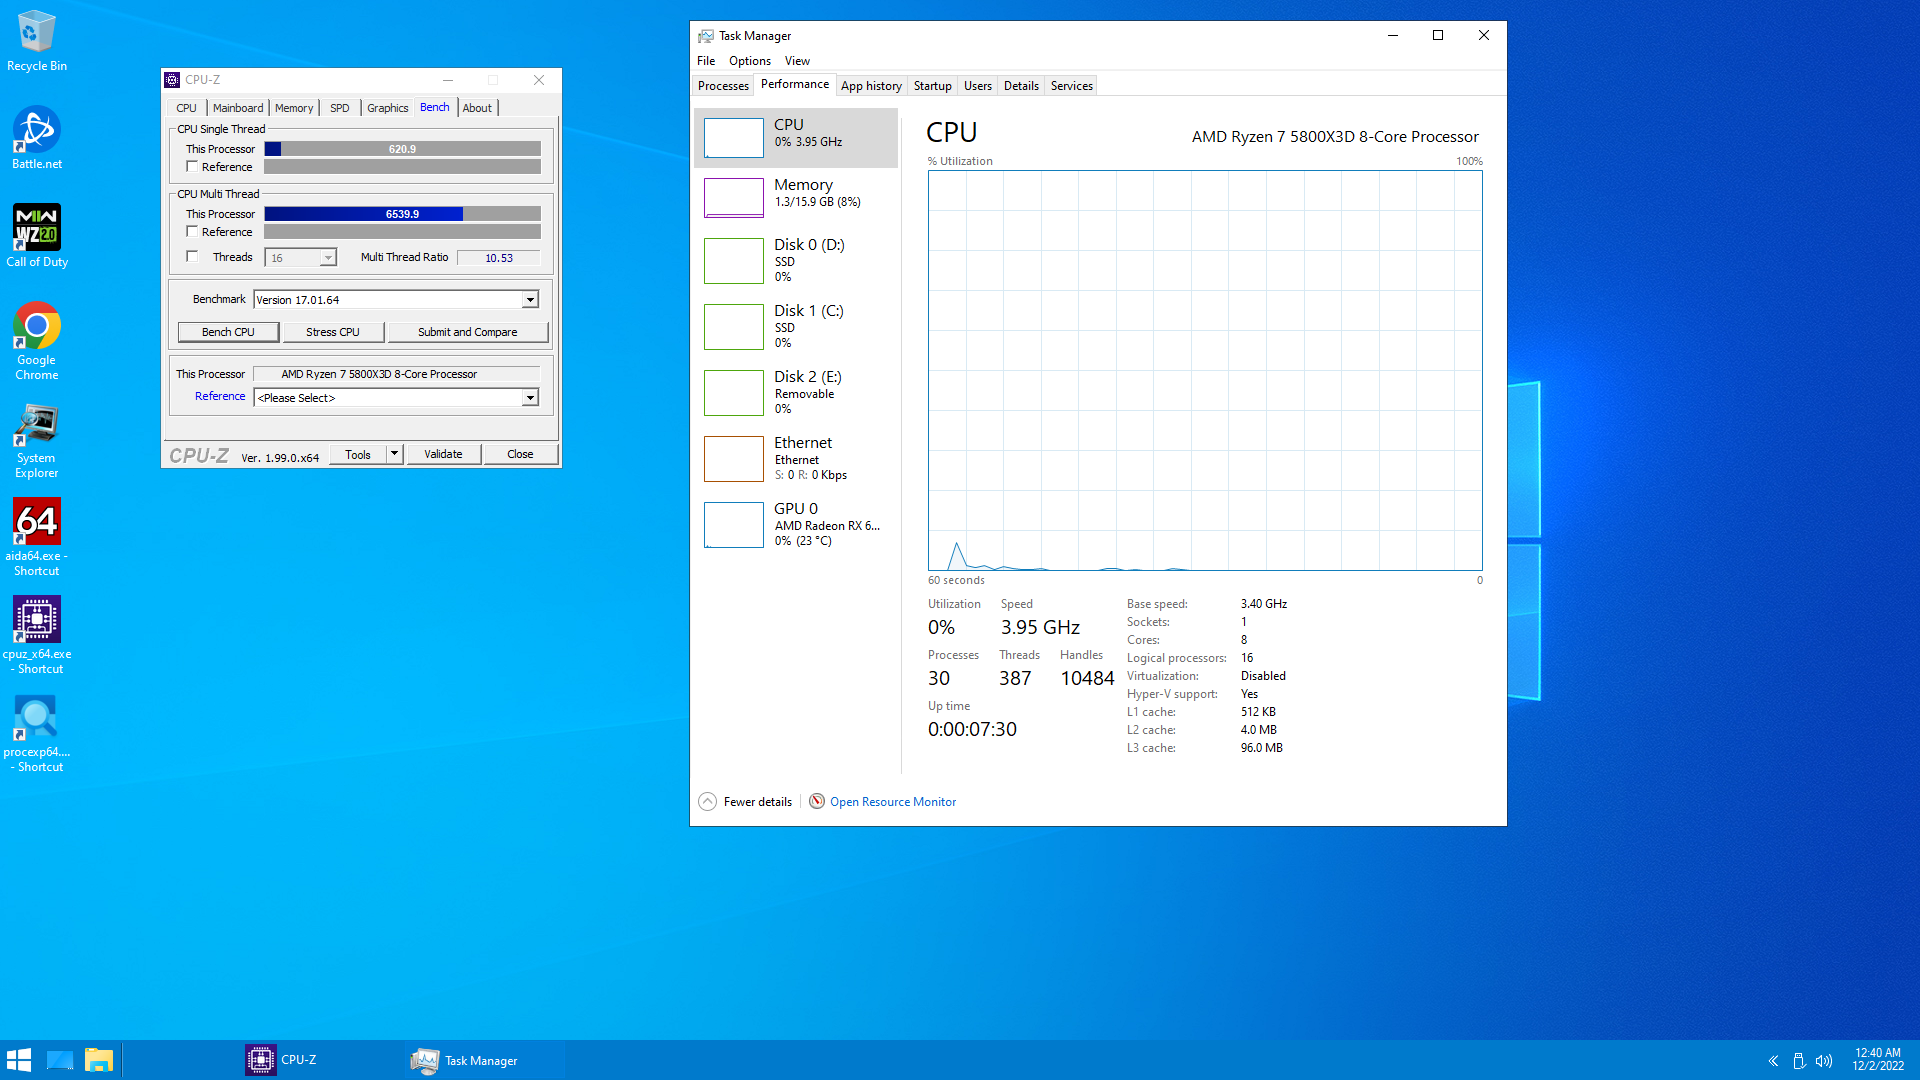The height and width of the screenshot is (1080, 1920).
Task: Switch to CPU tab in CPU-Z
Action: 187,108
